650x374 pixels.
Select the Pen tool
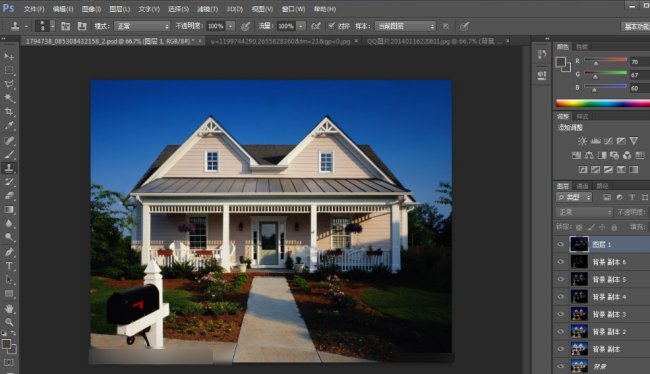tap(9, 252)
